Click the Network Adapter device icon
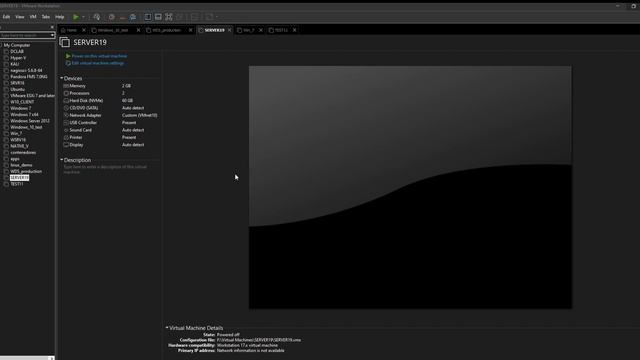This screenshot has height=360, width=640. (x=66, y=116)
